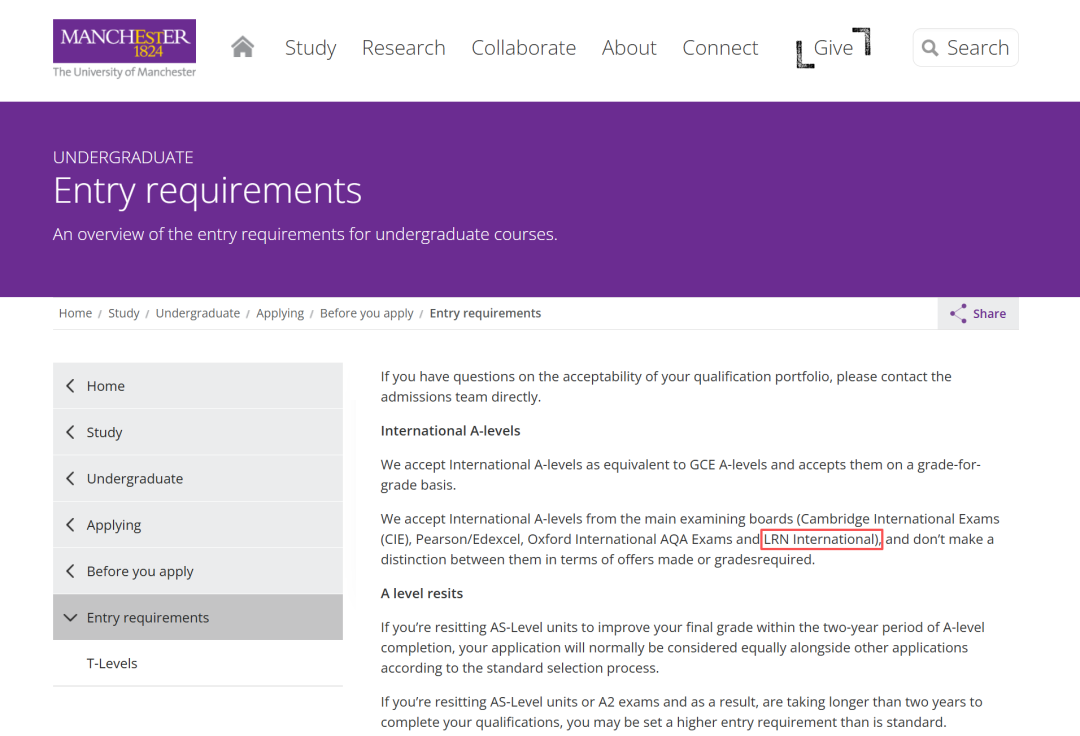
Task: Open the Study navigation menu
Action: tap(311, 48)
